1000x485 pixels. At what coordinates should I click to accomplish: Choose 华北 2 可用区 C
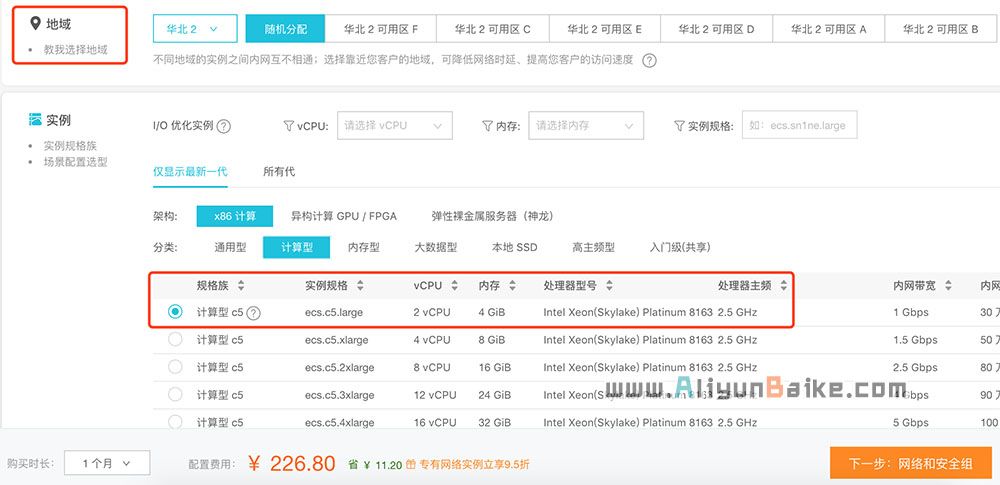[x=492, y=29]
